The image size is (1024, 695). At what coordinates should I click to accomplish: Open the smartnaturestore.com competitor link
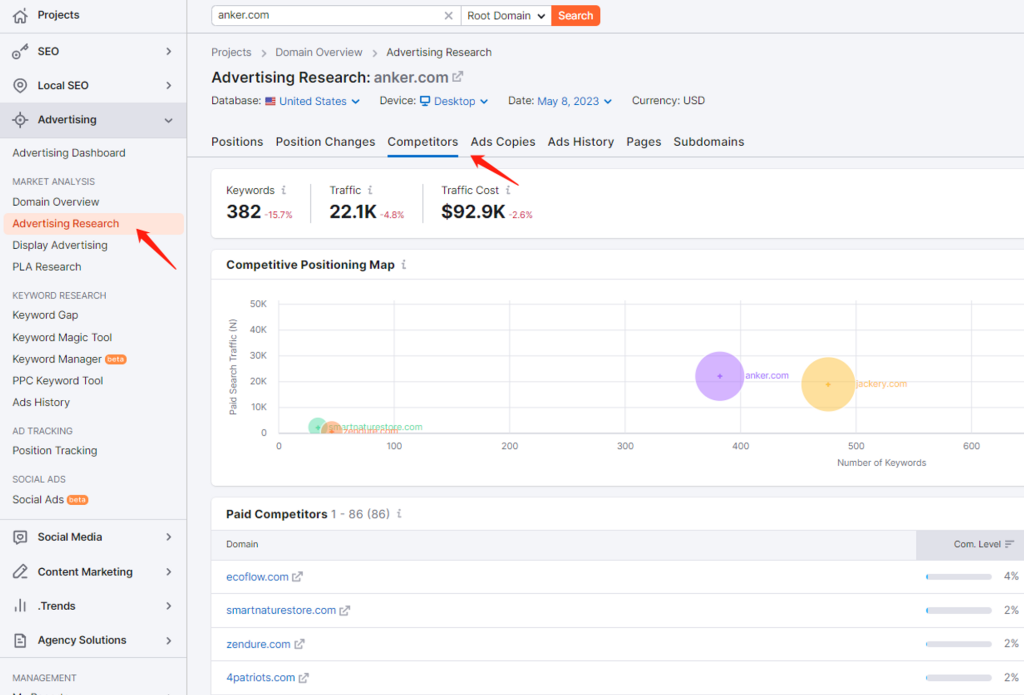tap(281, 610)
